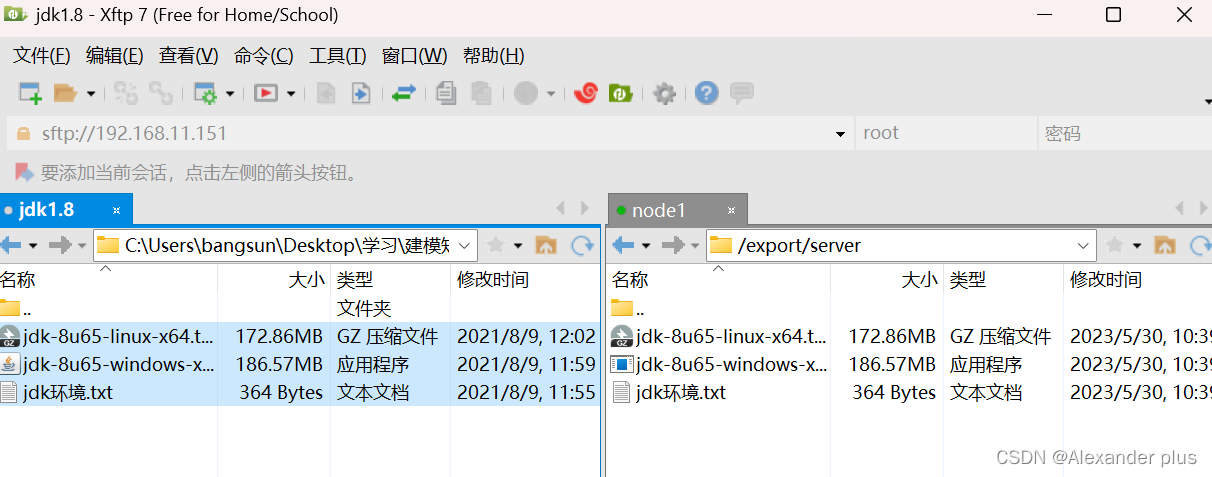Viewport: 1212px width, 477px height.
Task: Click the lock icon beside the address
Action: 22,133
